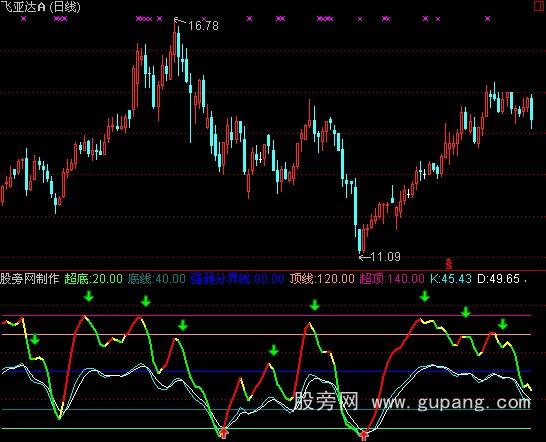This screenshot has width=546, height=442.
Task: Select the leftmost magenta cross marker at the top
Action: pos(23,18)
